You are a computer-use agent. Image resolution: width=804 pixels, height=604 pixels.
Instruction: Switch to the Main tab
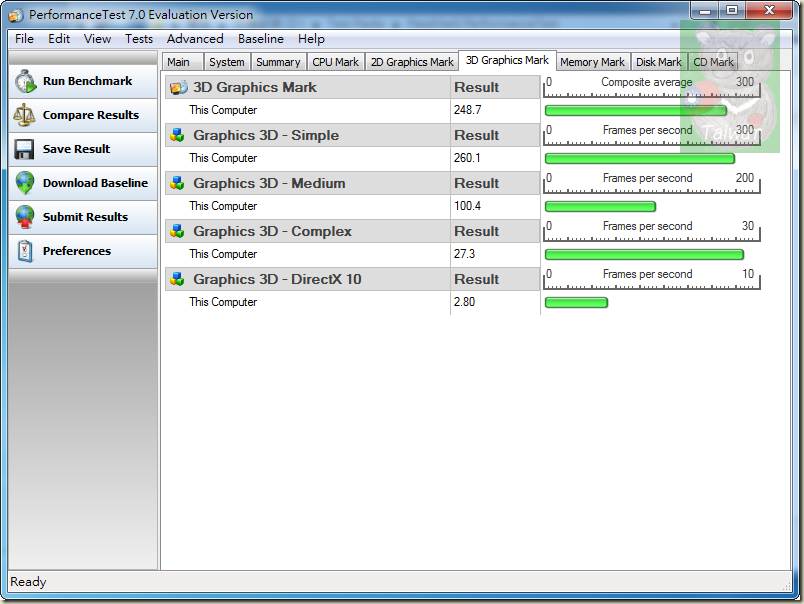pos(183,62)
